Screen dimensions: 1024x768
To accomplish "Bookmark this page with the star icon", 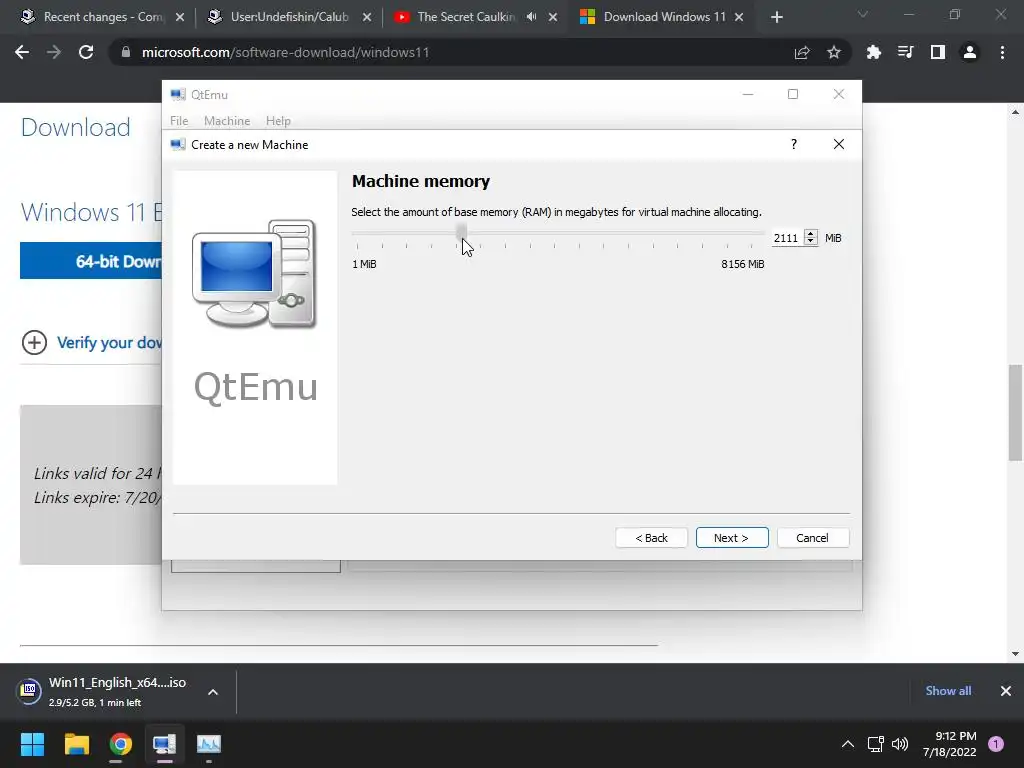I will coord(834,52).
